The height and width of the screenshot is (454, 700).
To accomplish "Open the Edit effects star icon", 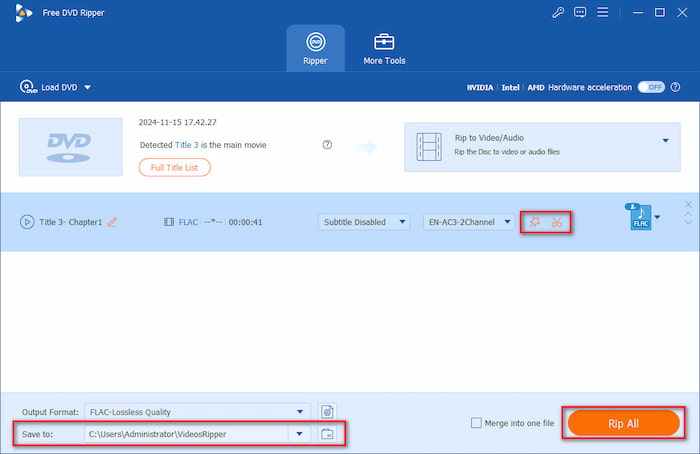I will click(534, 222).
